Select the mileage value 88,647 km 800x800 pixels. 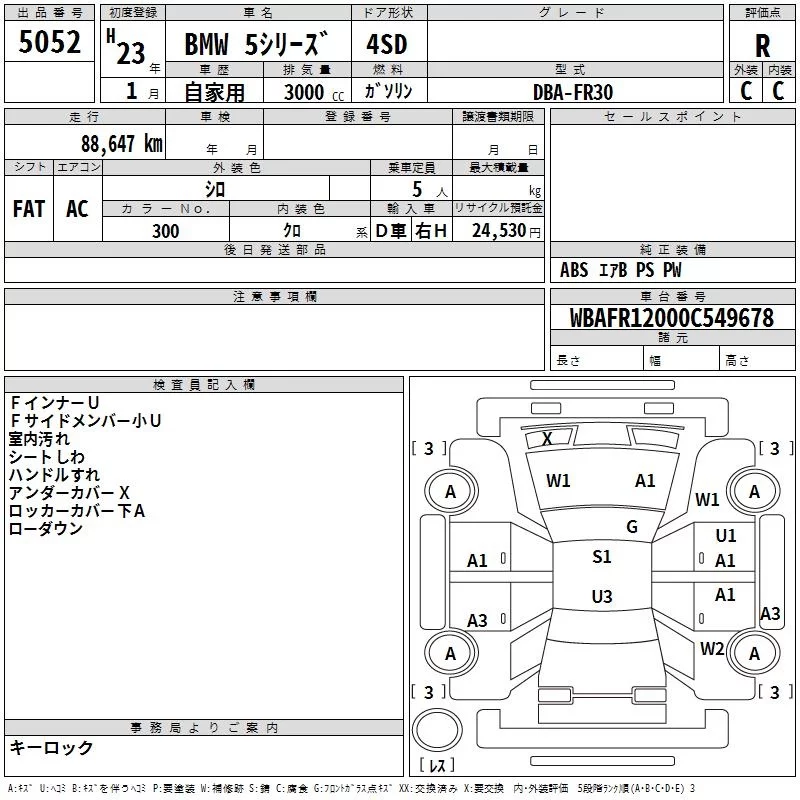click(x=121, y=143)
